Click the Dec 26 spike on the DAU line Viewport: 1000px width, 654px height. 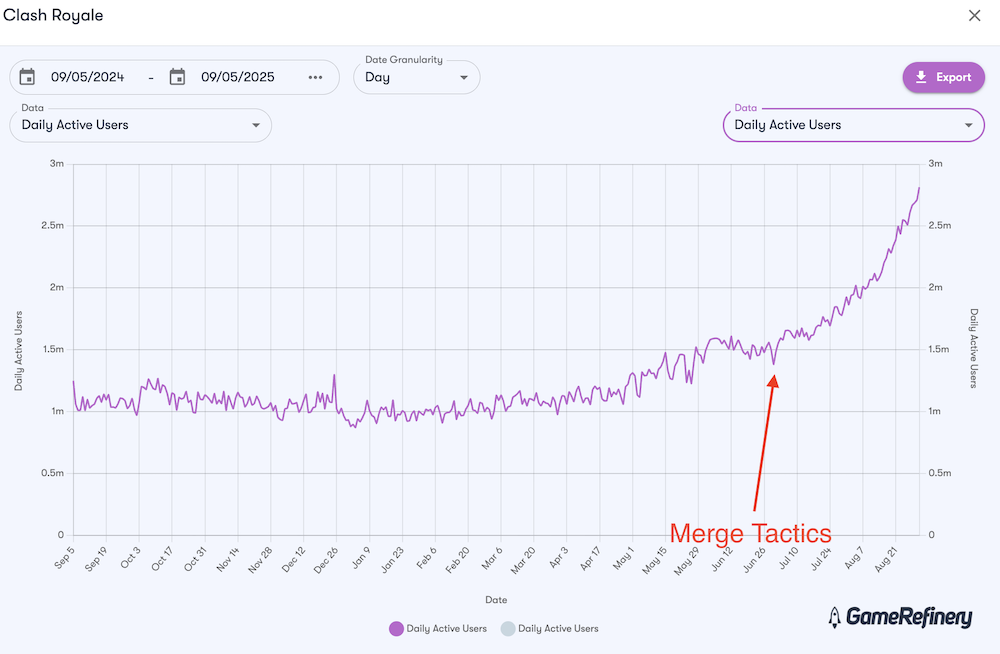click(x=334, y=375)
